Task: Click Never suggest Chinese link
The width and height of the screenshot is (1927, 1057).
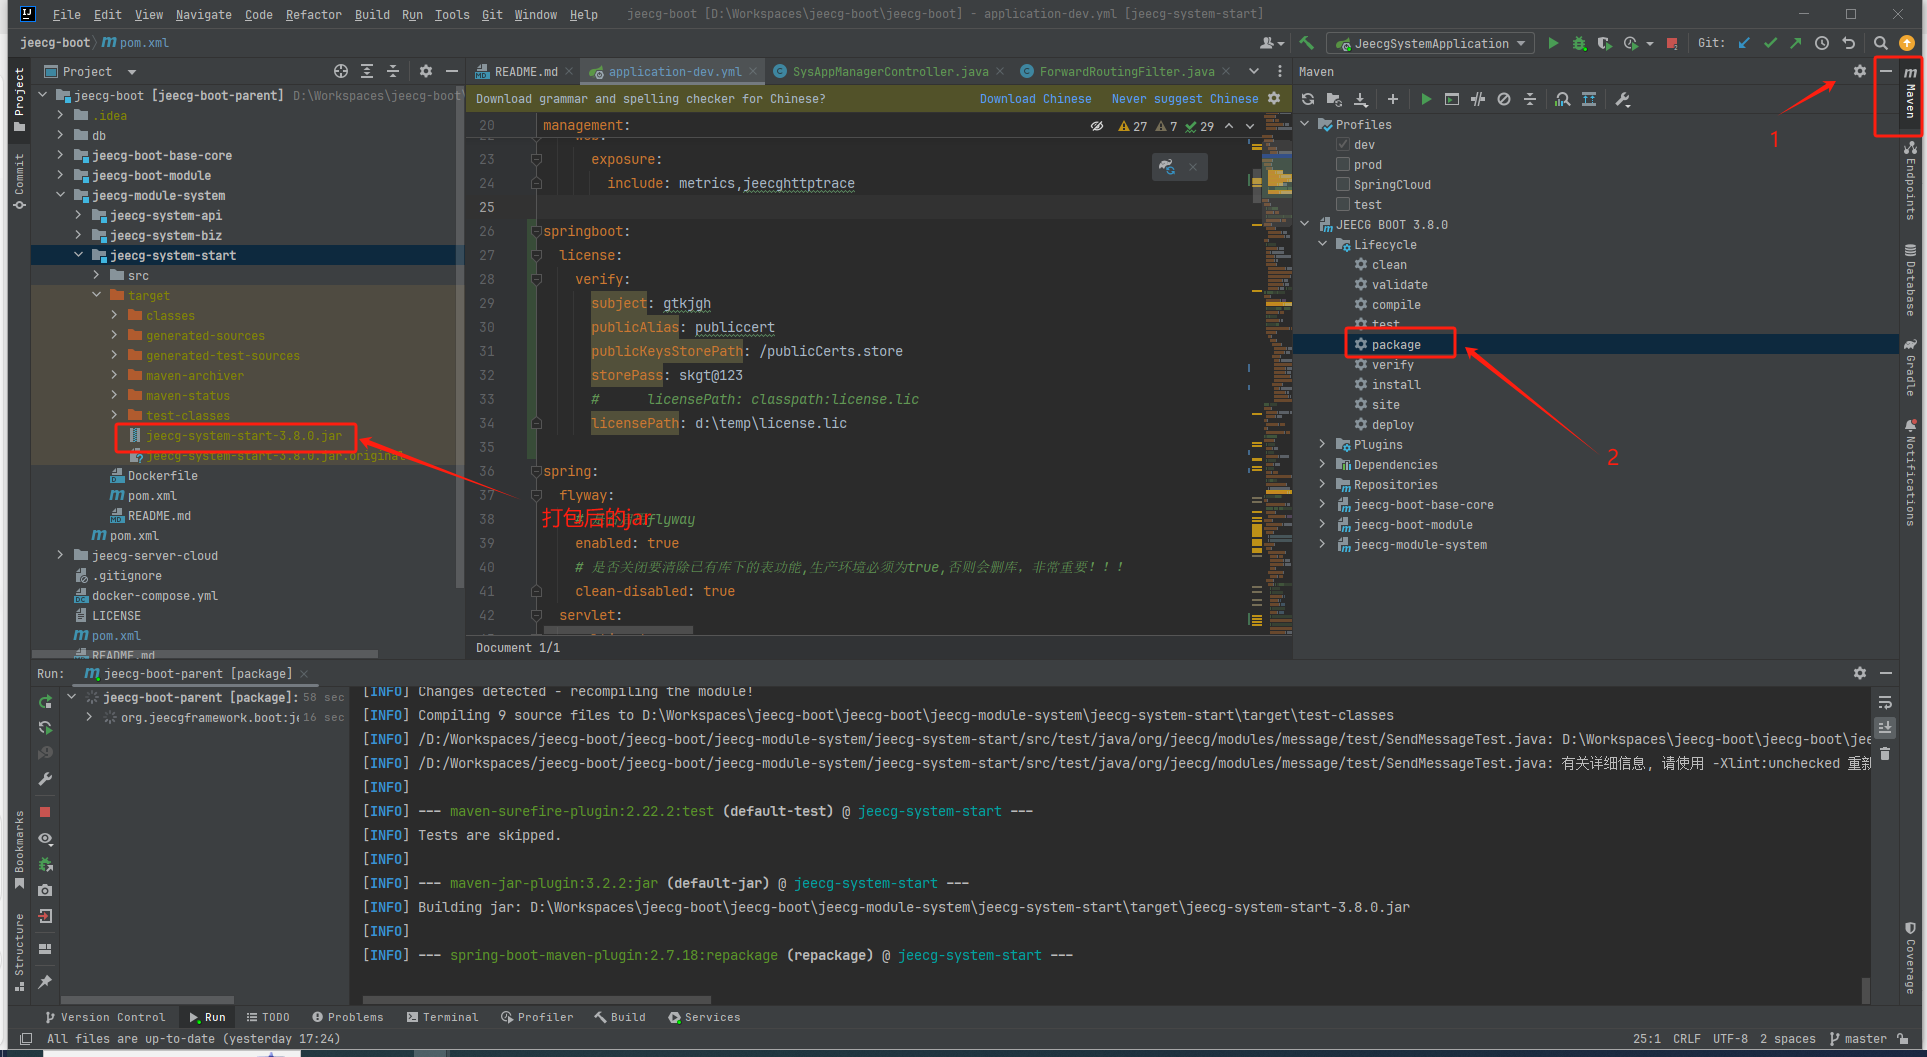Action: 1185,99
